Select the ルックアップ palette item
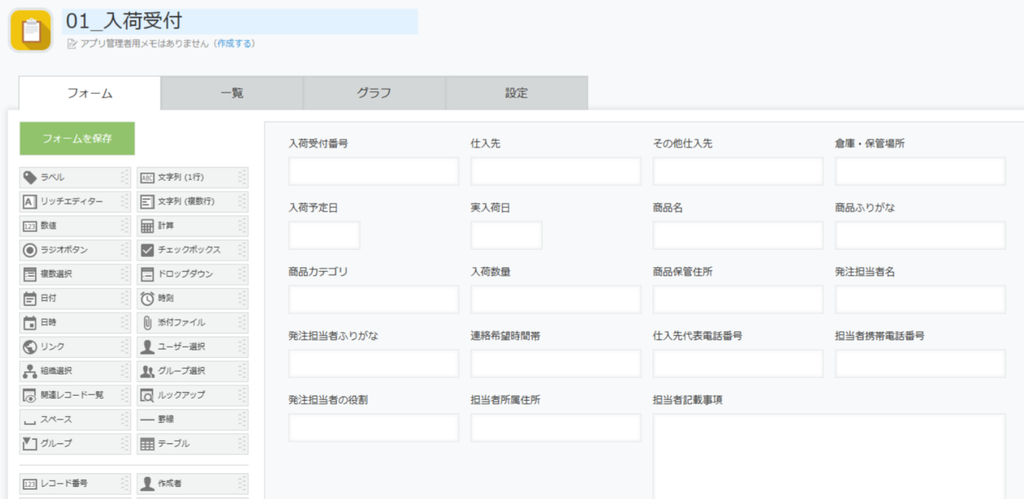The height and width of the screenshot is (499, 1024). point(193,395)
